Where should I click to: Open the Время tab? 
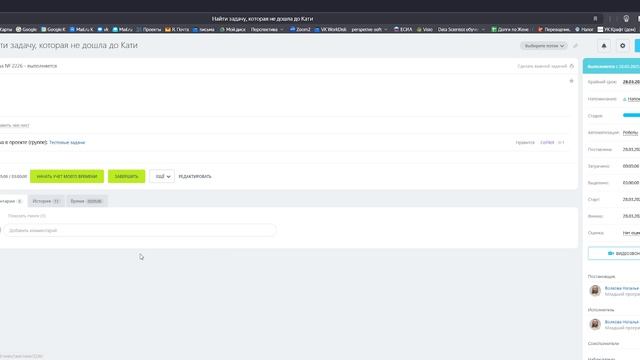[86, 201]
